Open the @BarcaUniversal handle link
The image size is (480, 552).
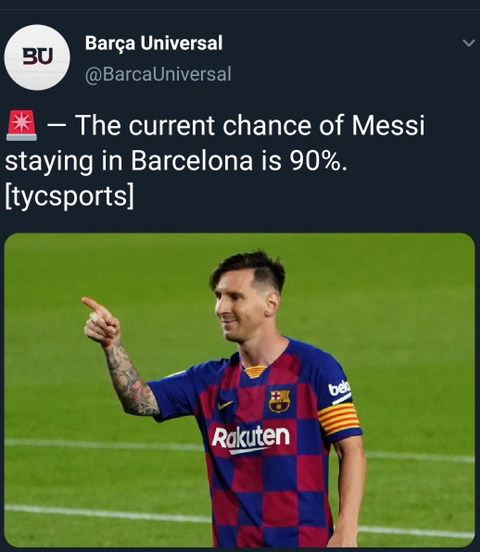tap(158, 74)
